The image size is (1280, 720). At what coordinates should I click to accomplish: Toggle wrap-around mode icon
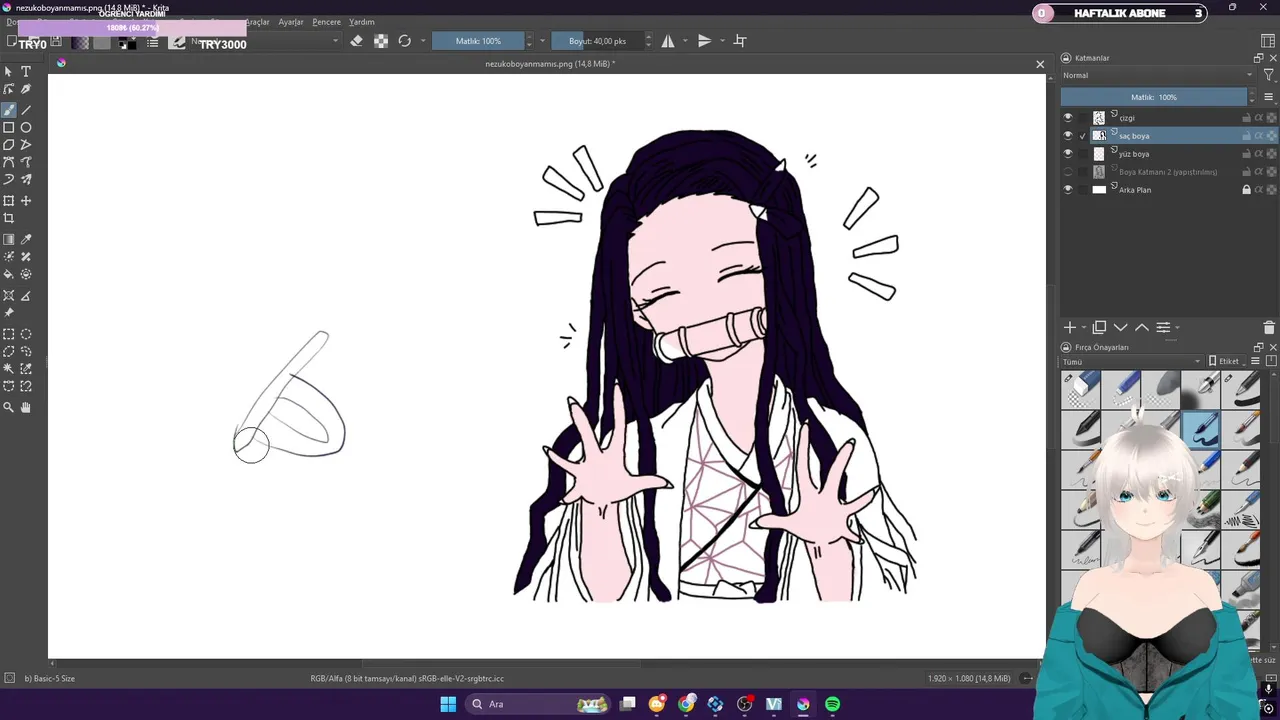(x=740, y=41)
